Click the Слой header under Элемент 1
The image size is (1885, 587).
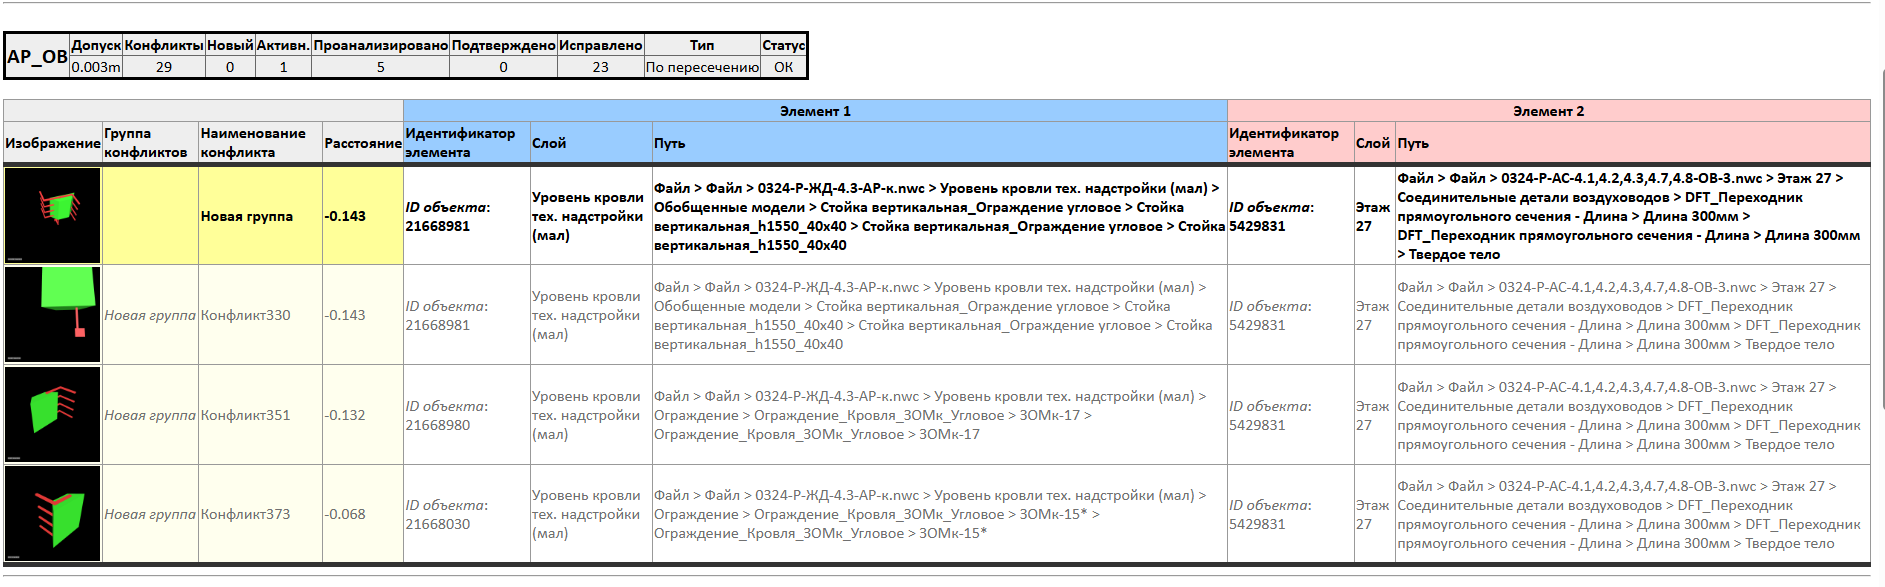(590, 142)
